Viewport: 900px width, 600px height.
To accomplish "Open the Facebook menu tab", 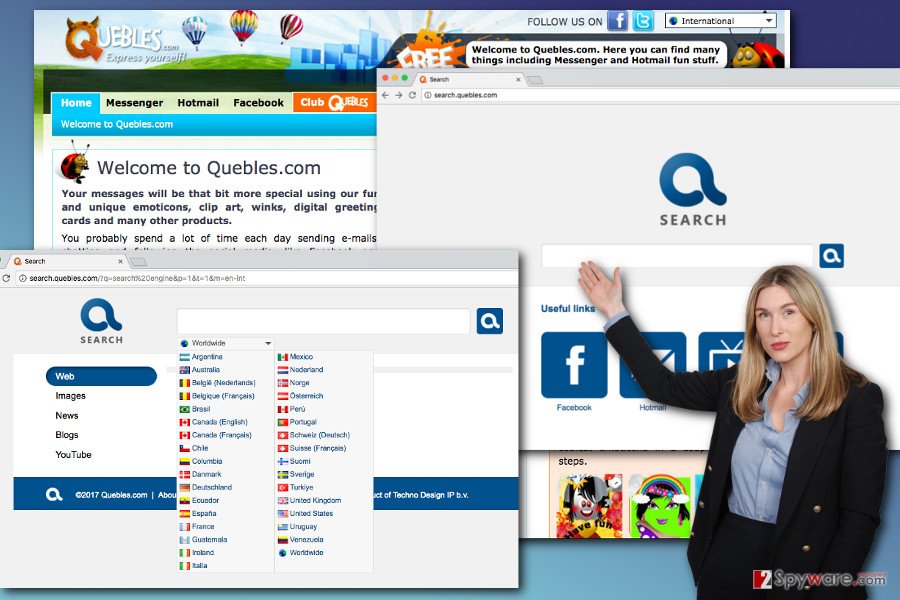I will [x=258, y=103].
